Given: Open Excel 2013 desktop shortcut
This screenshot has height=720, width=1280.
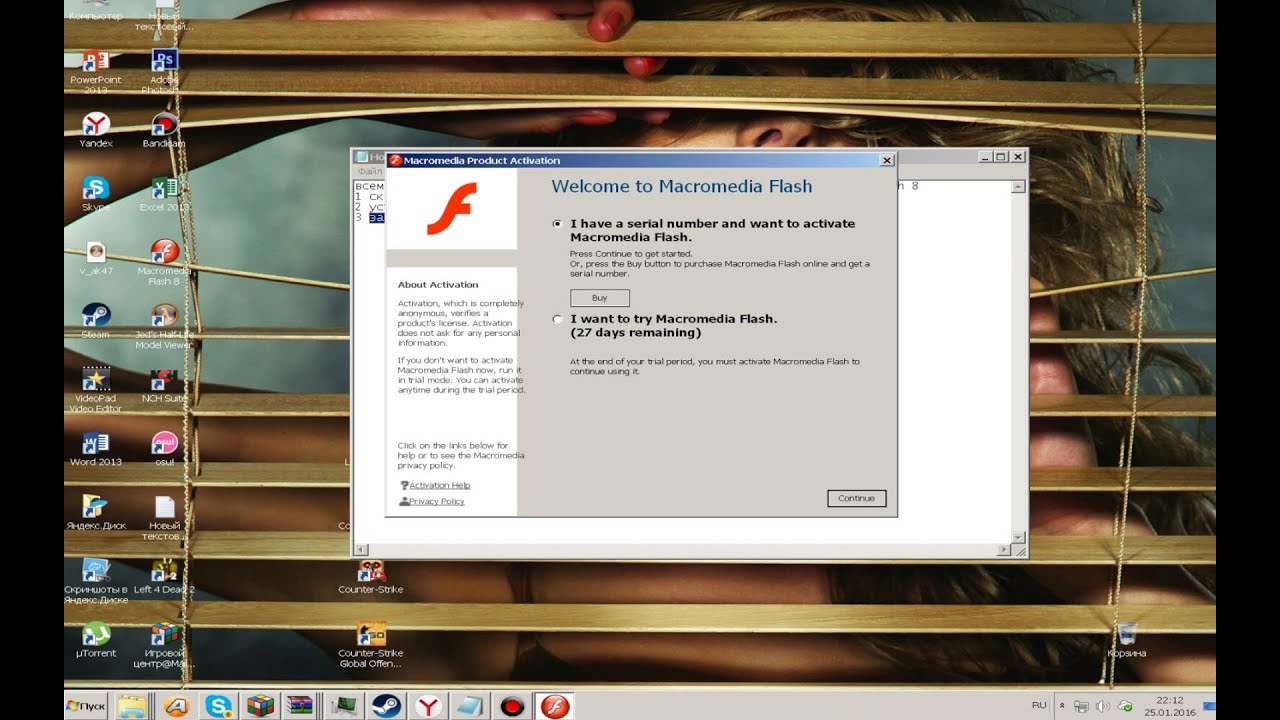Looking at the screenshot, I should (164, 194).
